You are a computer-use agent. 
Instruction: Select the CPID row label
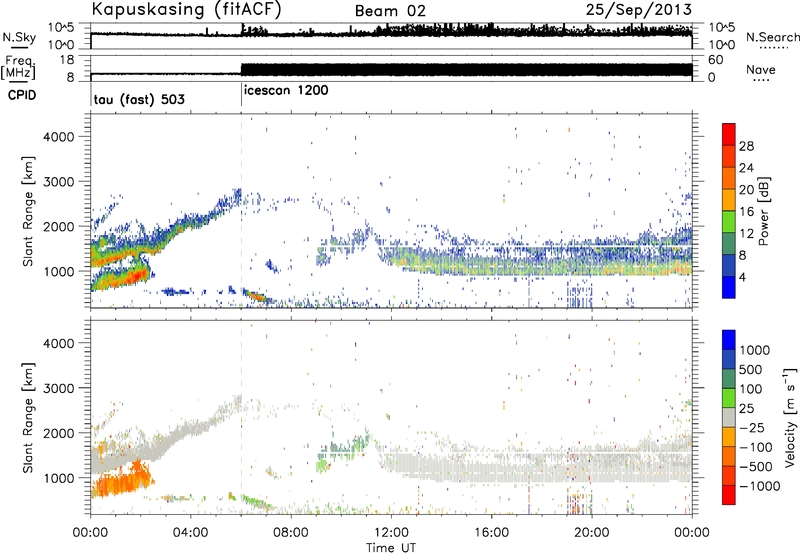(x=22, y=95)
